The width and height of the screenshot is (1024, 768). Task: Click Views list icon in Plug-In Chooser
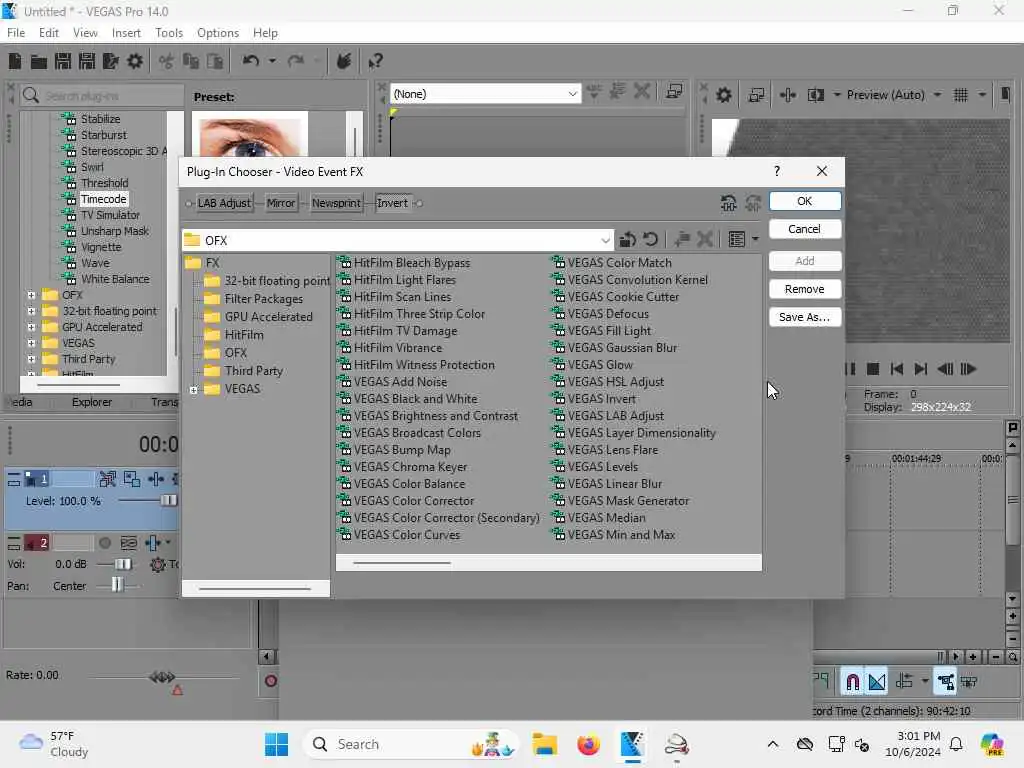point(737,240)
